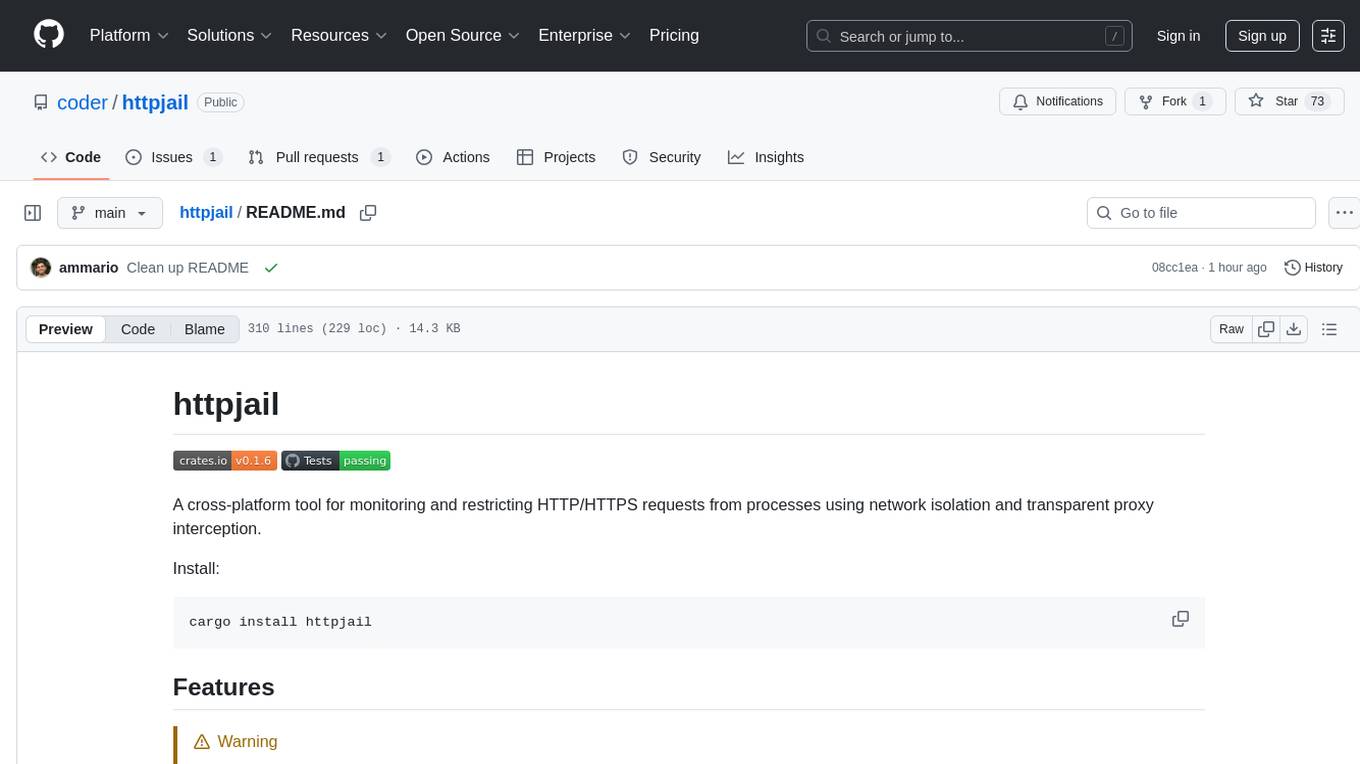Open the crates.io v0.1.6 badge

(x=225, y=460)
